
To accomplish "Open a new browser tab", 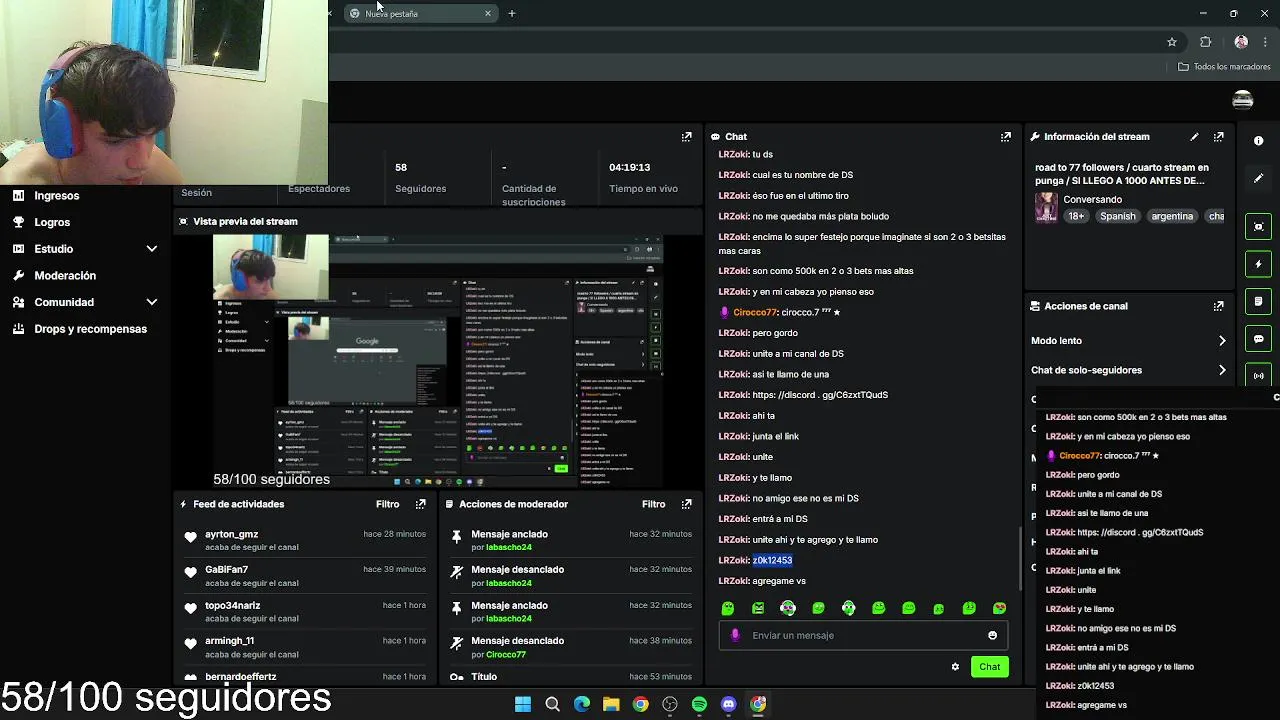I will 512,13.
